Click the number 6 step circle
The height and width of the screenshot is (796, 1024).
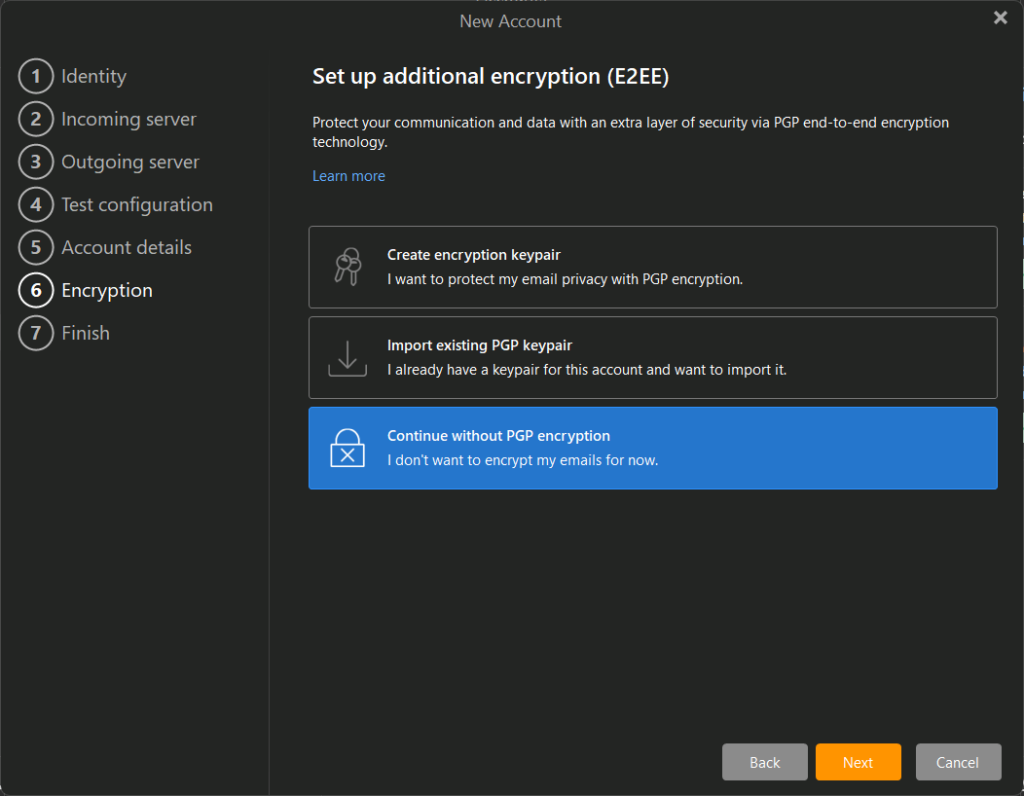(36, 290)
